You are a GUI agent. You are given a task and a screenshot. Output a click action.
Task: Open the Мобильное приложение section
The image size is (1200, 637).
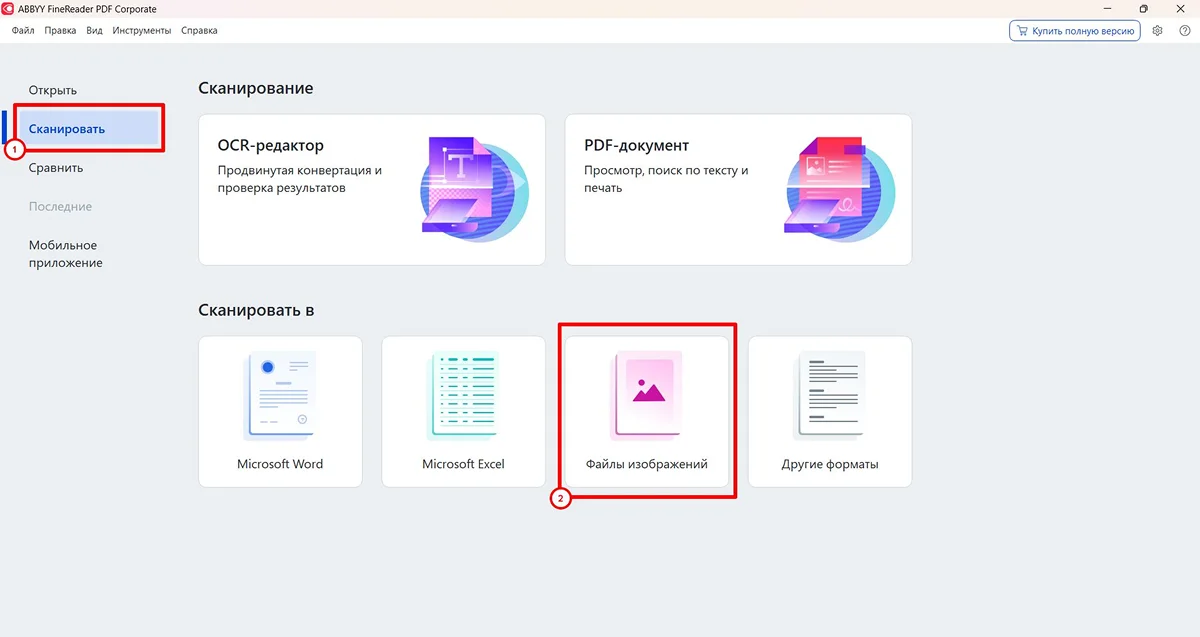click(x=65, y=254)
